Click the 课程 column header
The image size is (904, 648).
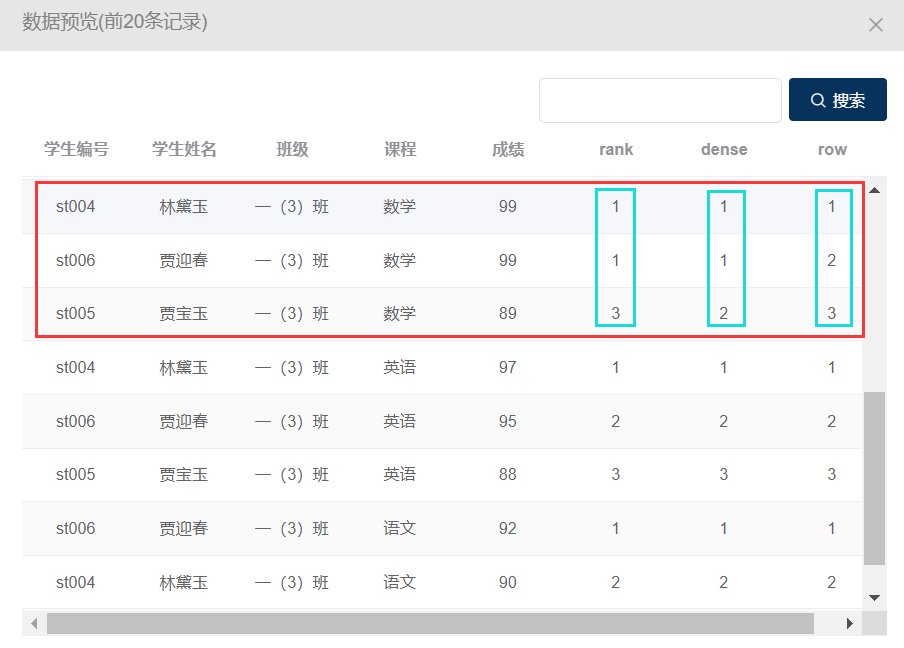(400, 149)
